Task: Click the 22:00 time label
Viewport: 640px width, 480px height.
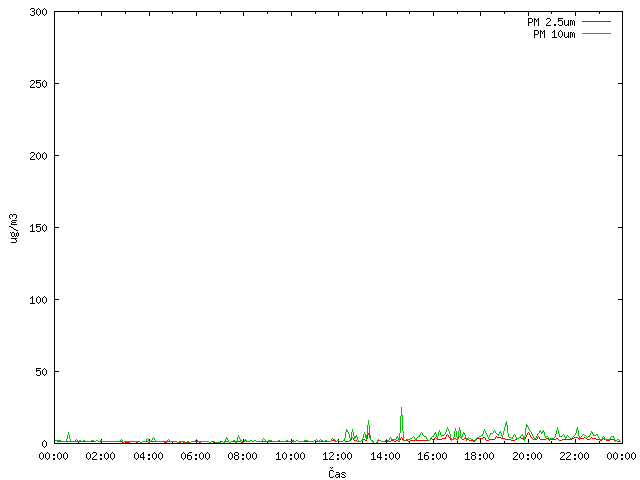Action: [x=574, y=456]
